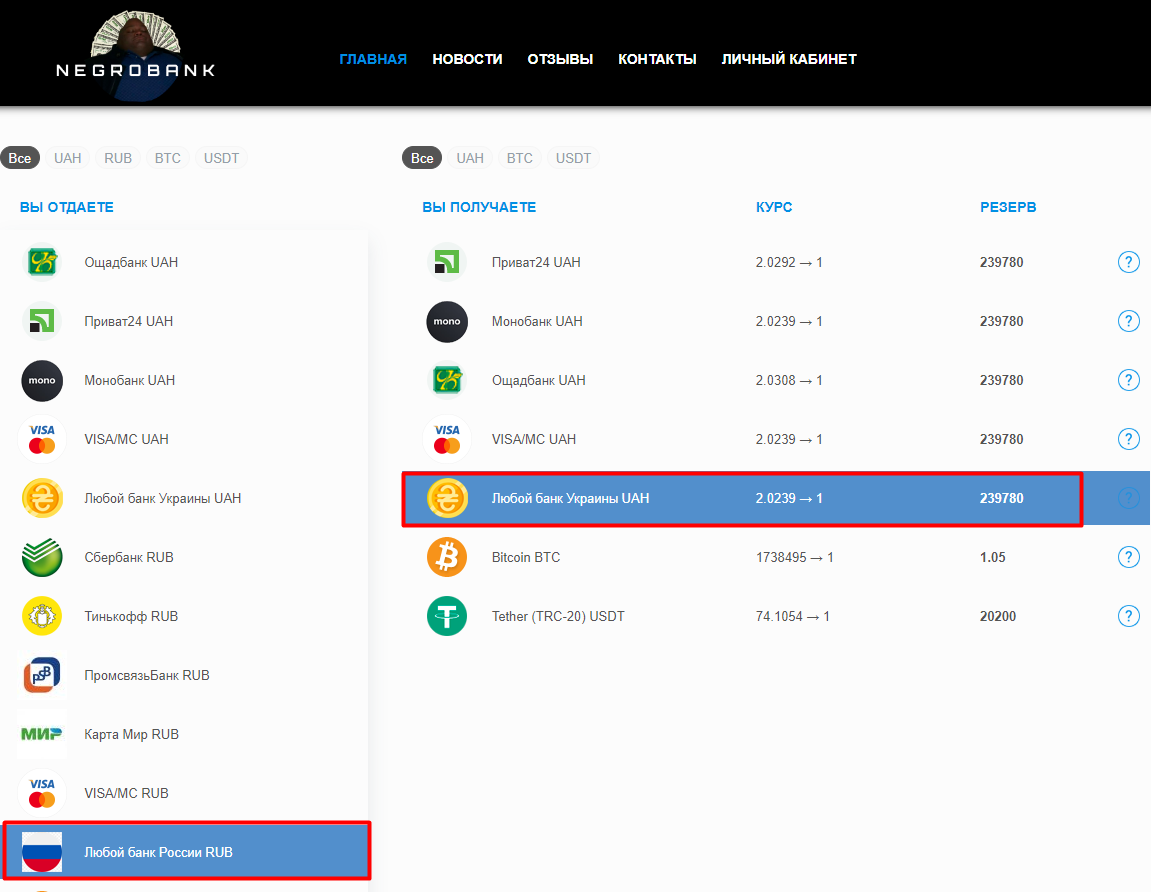Viewport: 1151px width, 892px height.
Task: Click the Приват24 icon in the give list
Action: point(42,321)
